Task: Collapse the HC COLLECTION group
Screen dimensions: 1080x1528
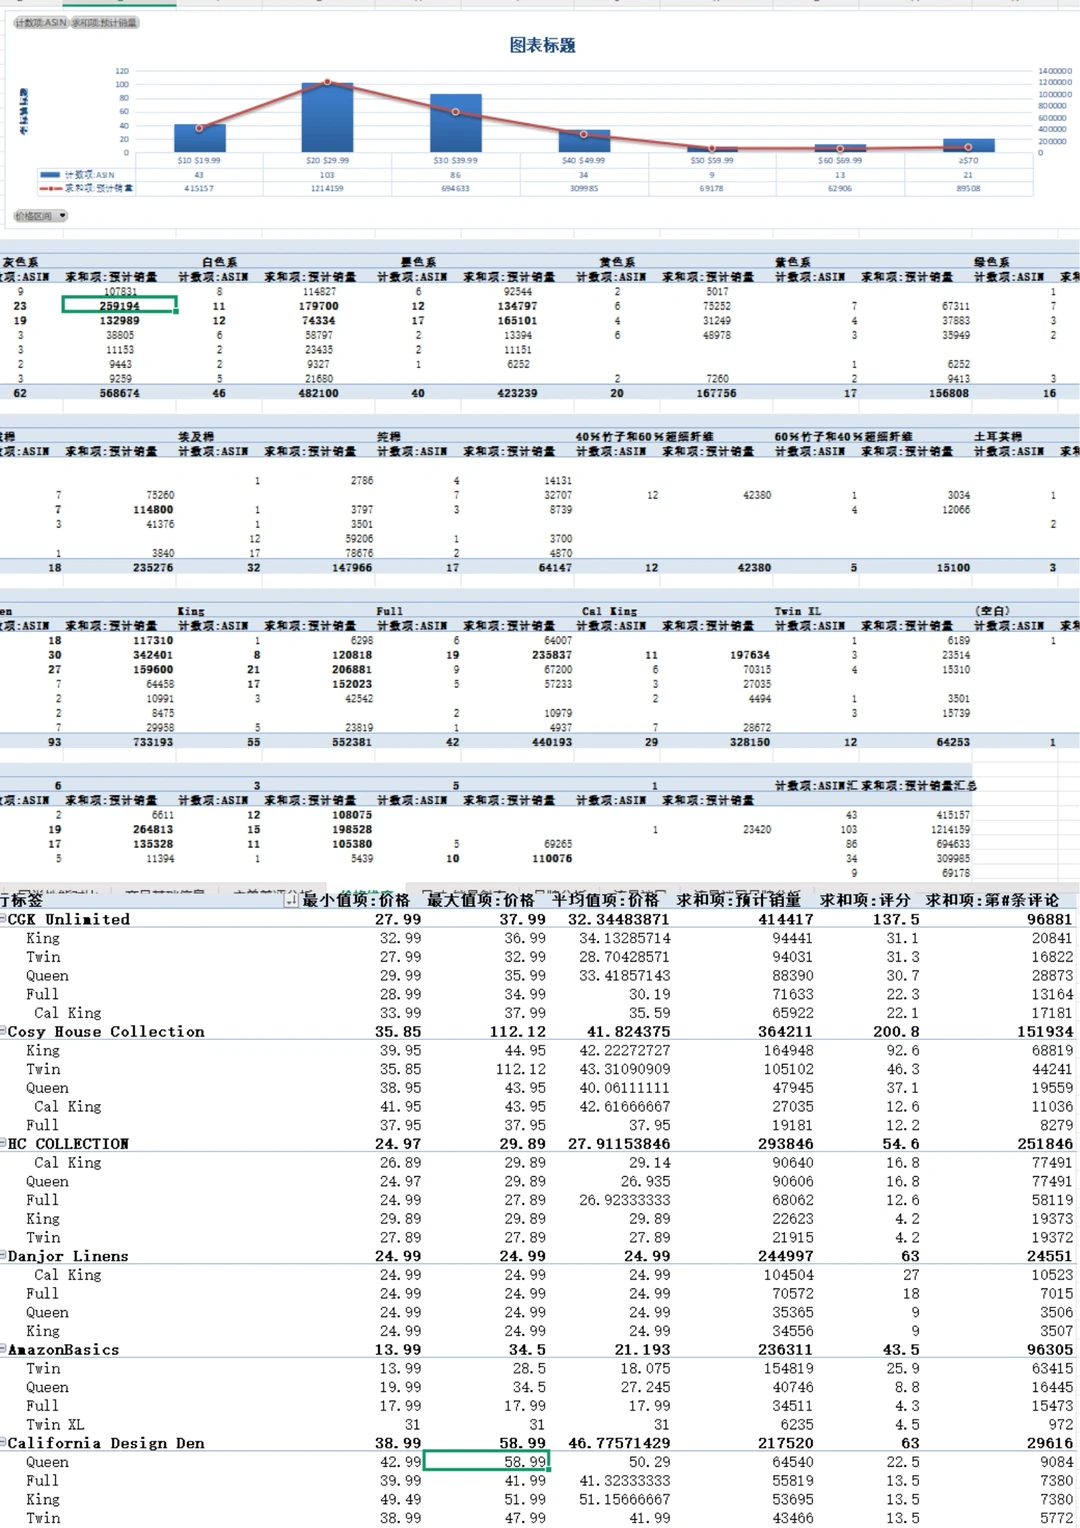Action: click(x=3, y=1143)
